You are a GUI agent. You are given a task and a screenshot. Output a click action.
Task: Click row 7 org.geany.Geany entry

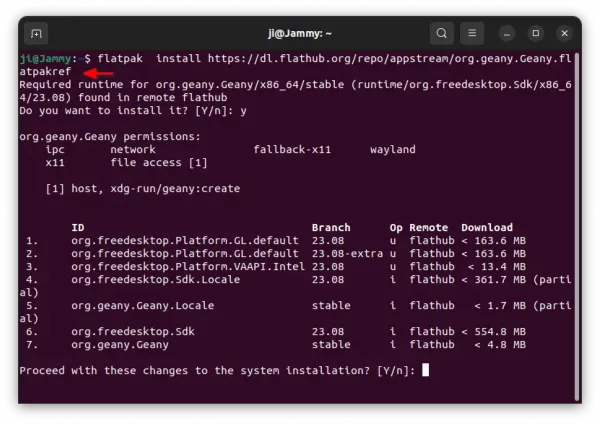120,345
